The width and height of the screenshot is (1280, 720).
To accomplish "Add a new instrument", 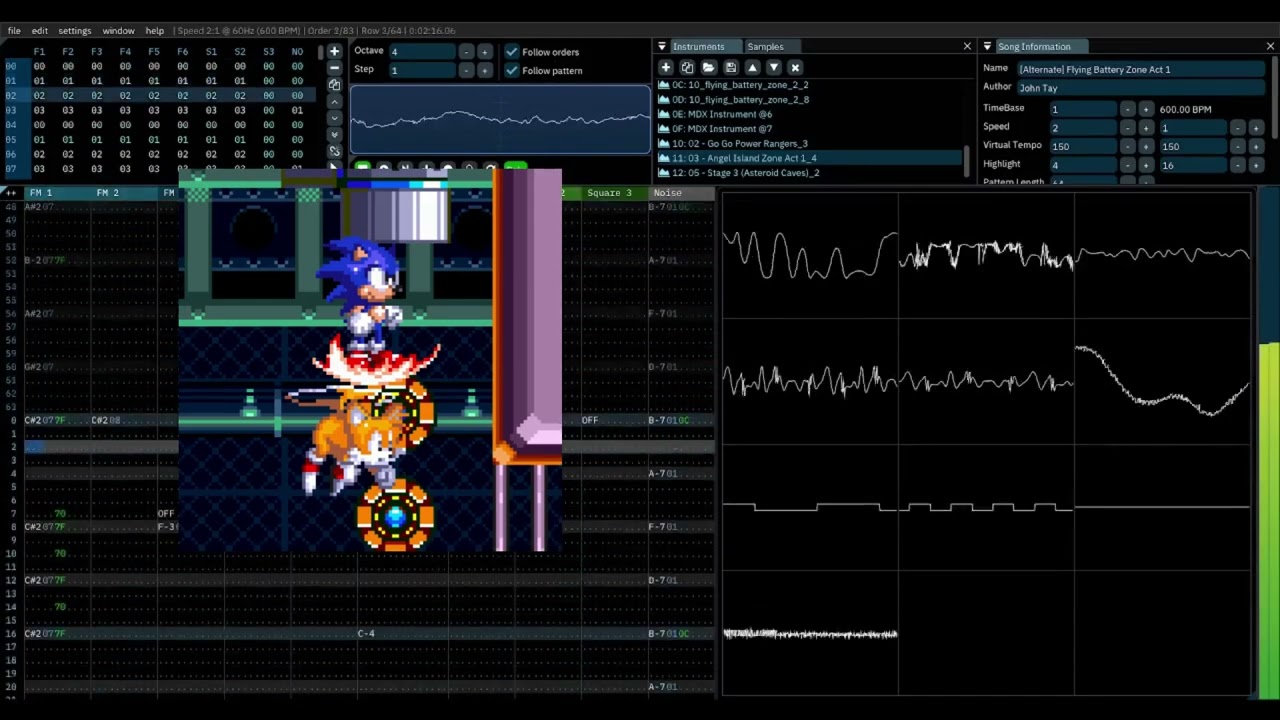I will (x=665, y=67).
